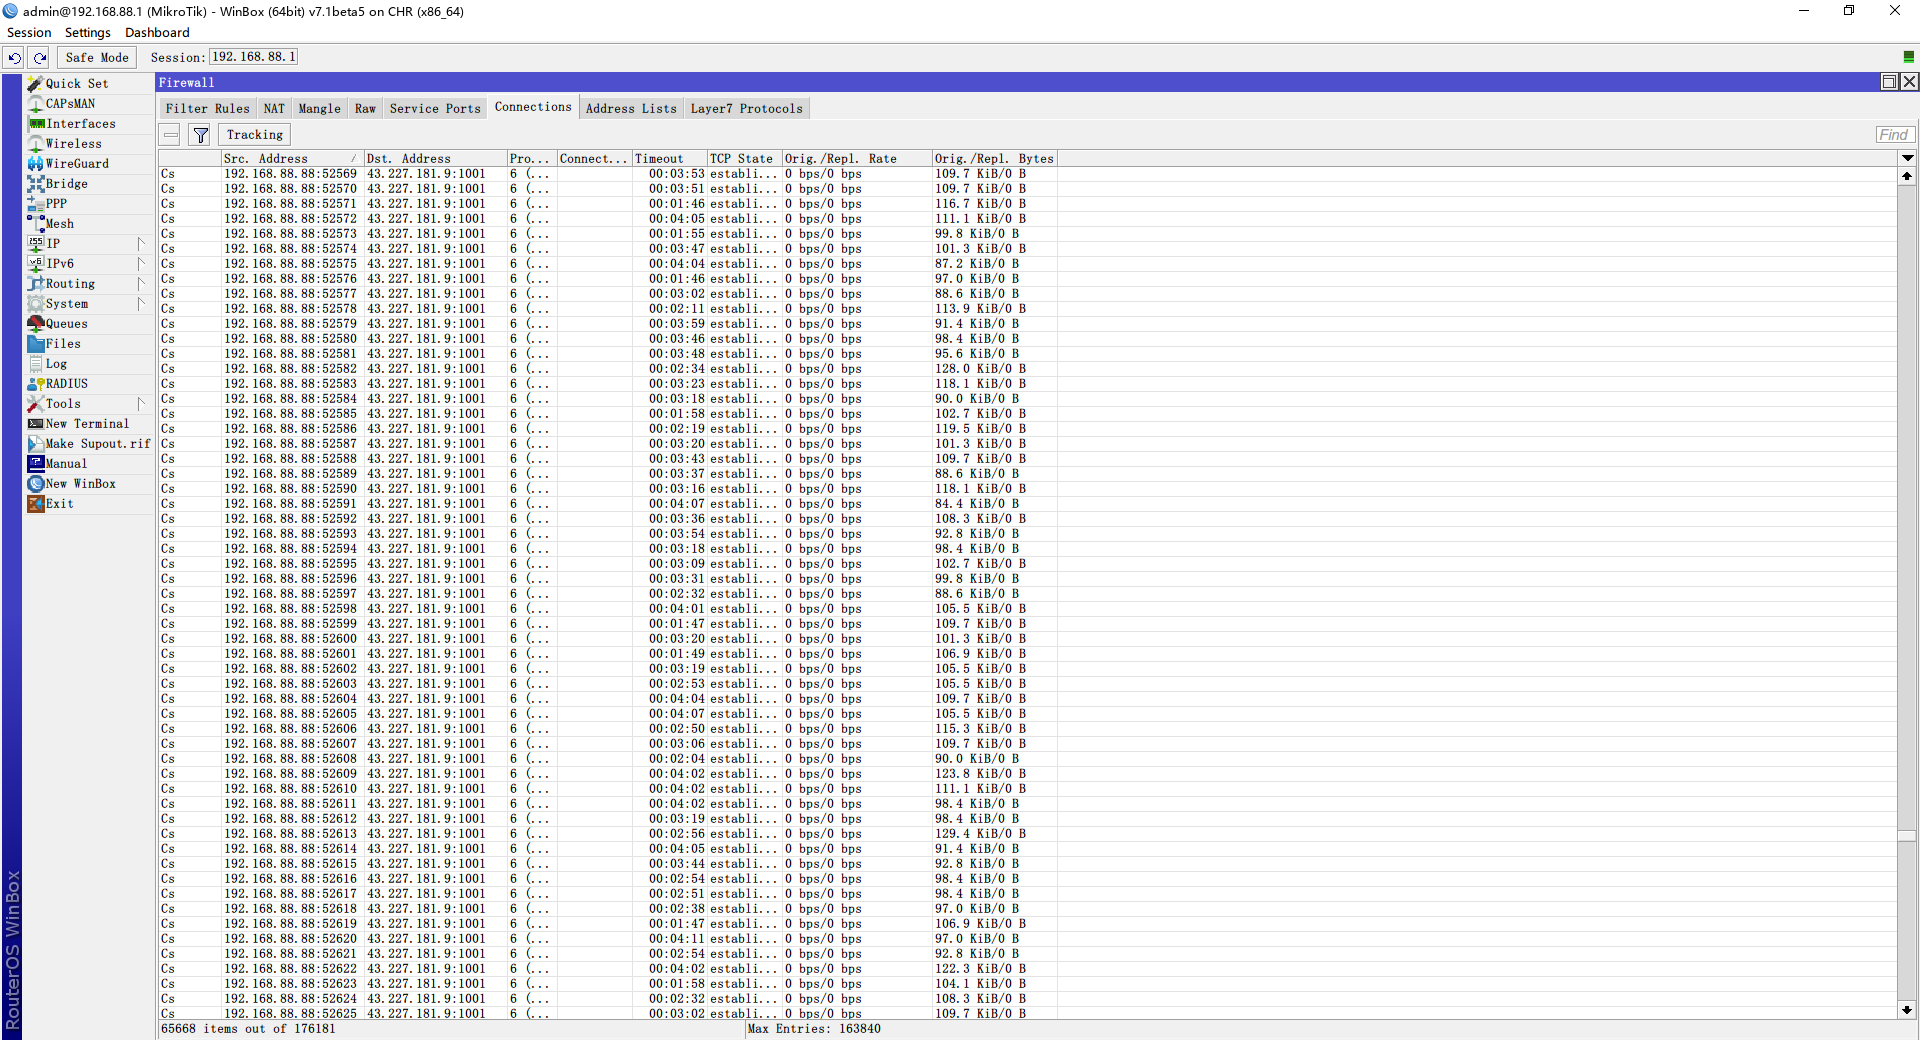Expand the IP submenu
Screen dimensions: 1920x1040
(x=140, y=244)
